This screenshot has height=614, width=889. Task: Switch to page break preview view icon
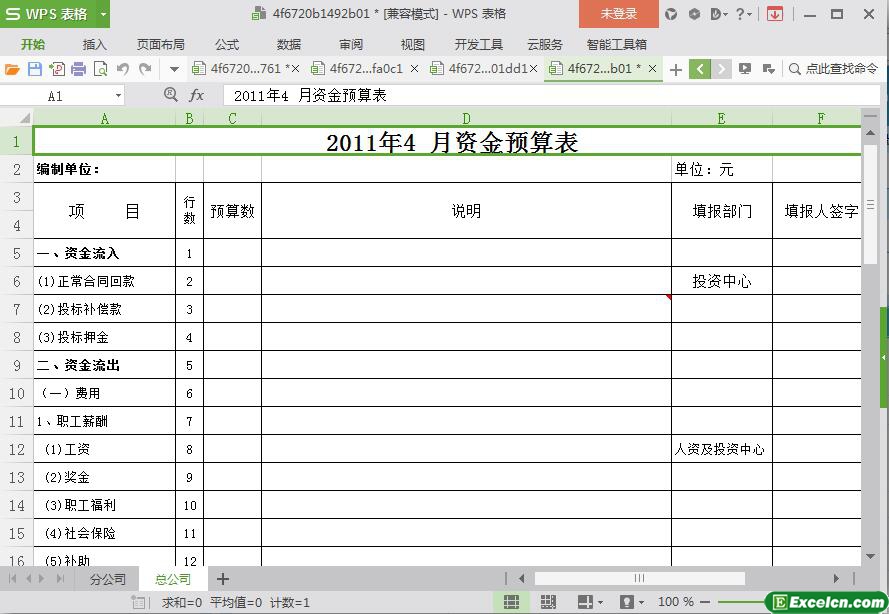(x=548, y=602)
